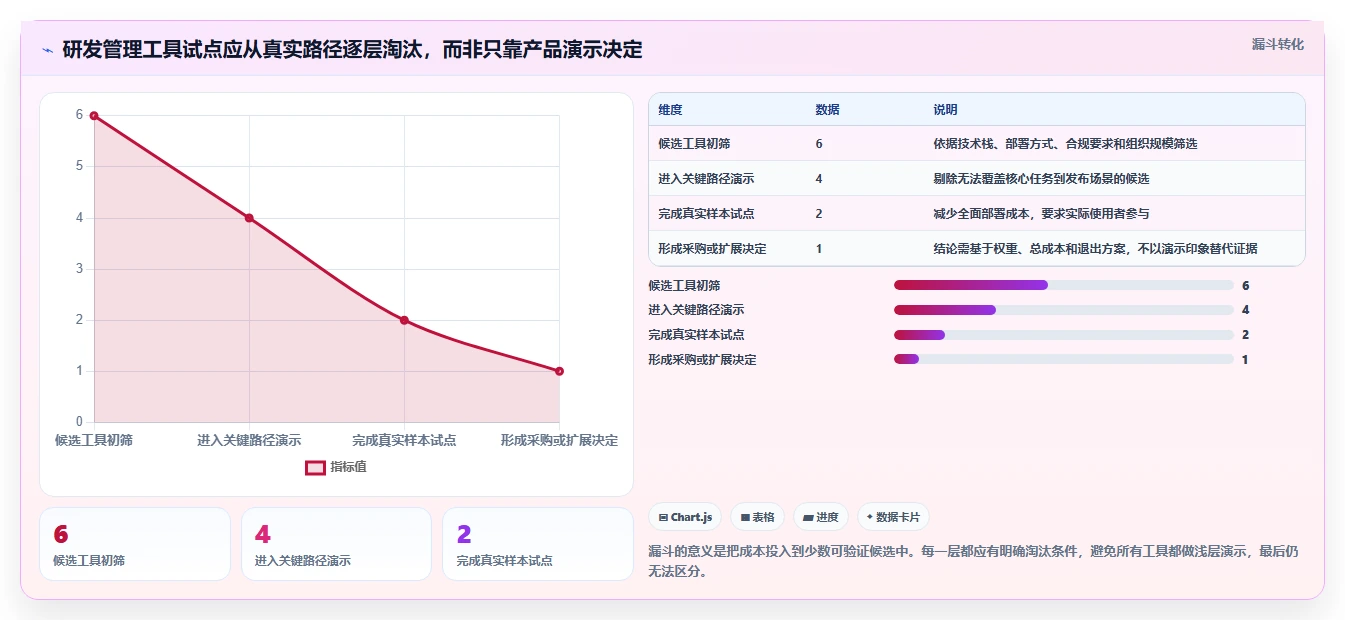This screenshot has height=620, width=1345.
Task: Click the 进入关键路径演示 progress bar
Action: (x=1064, y=310)
